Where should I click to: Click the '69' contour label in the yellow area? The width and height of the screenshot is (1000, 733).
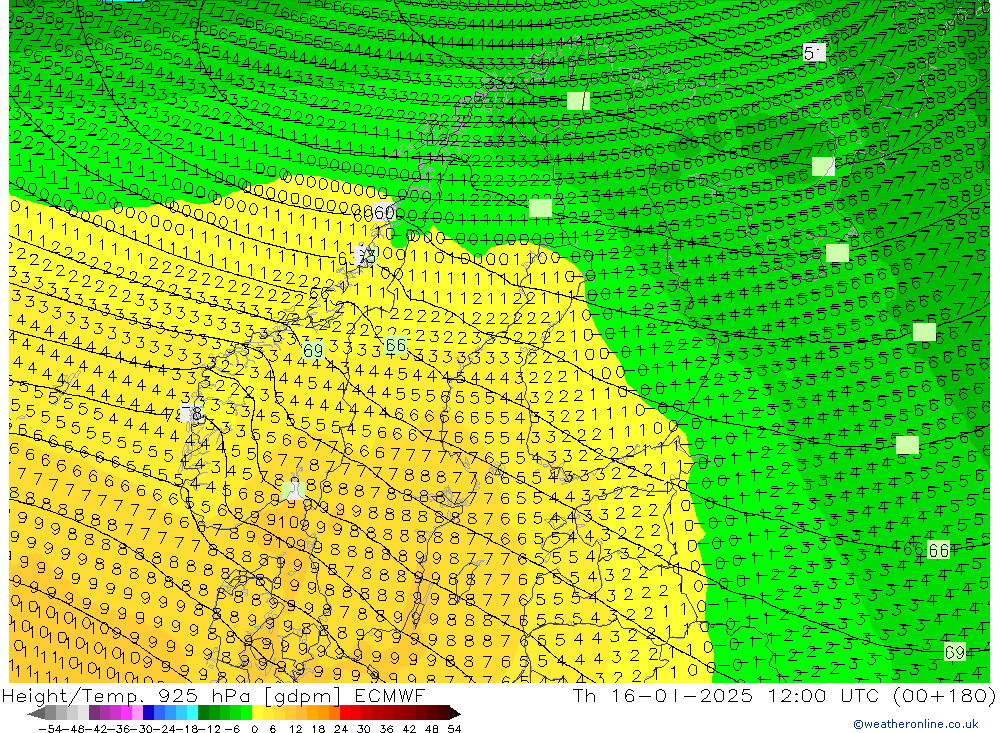[x=313, y=350]
